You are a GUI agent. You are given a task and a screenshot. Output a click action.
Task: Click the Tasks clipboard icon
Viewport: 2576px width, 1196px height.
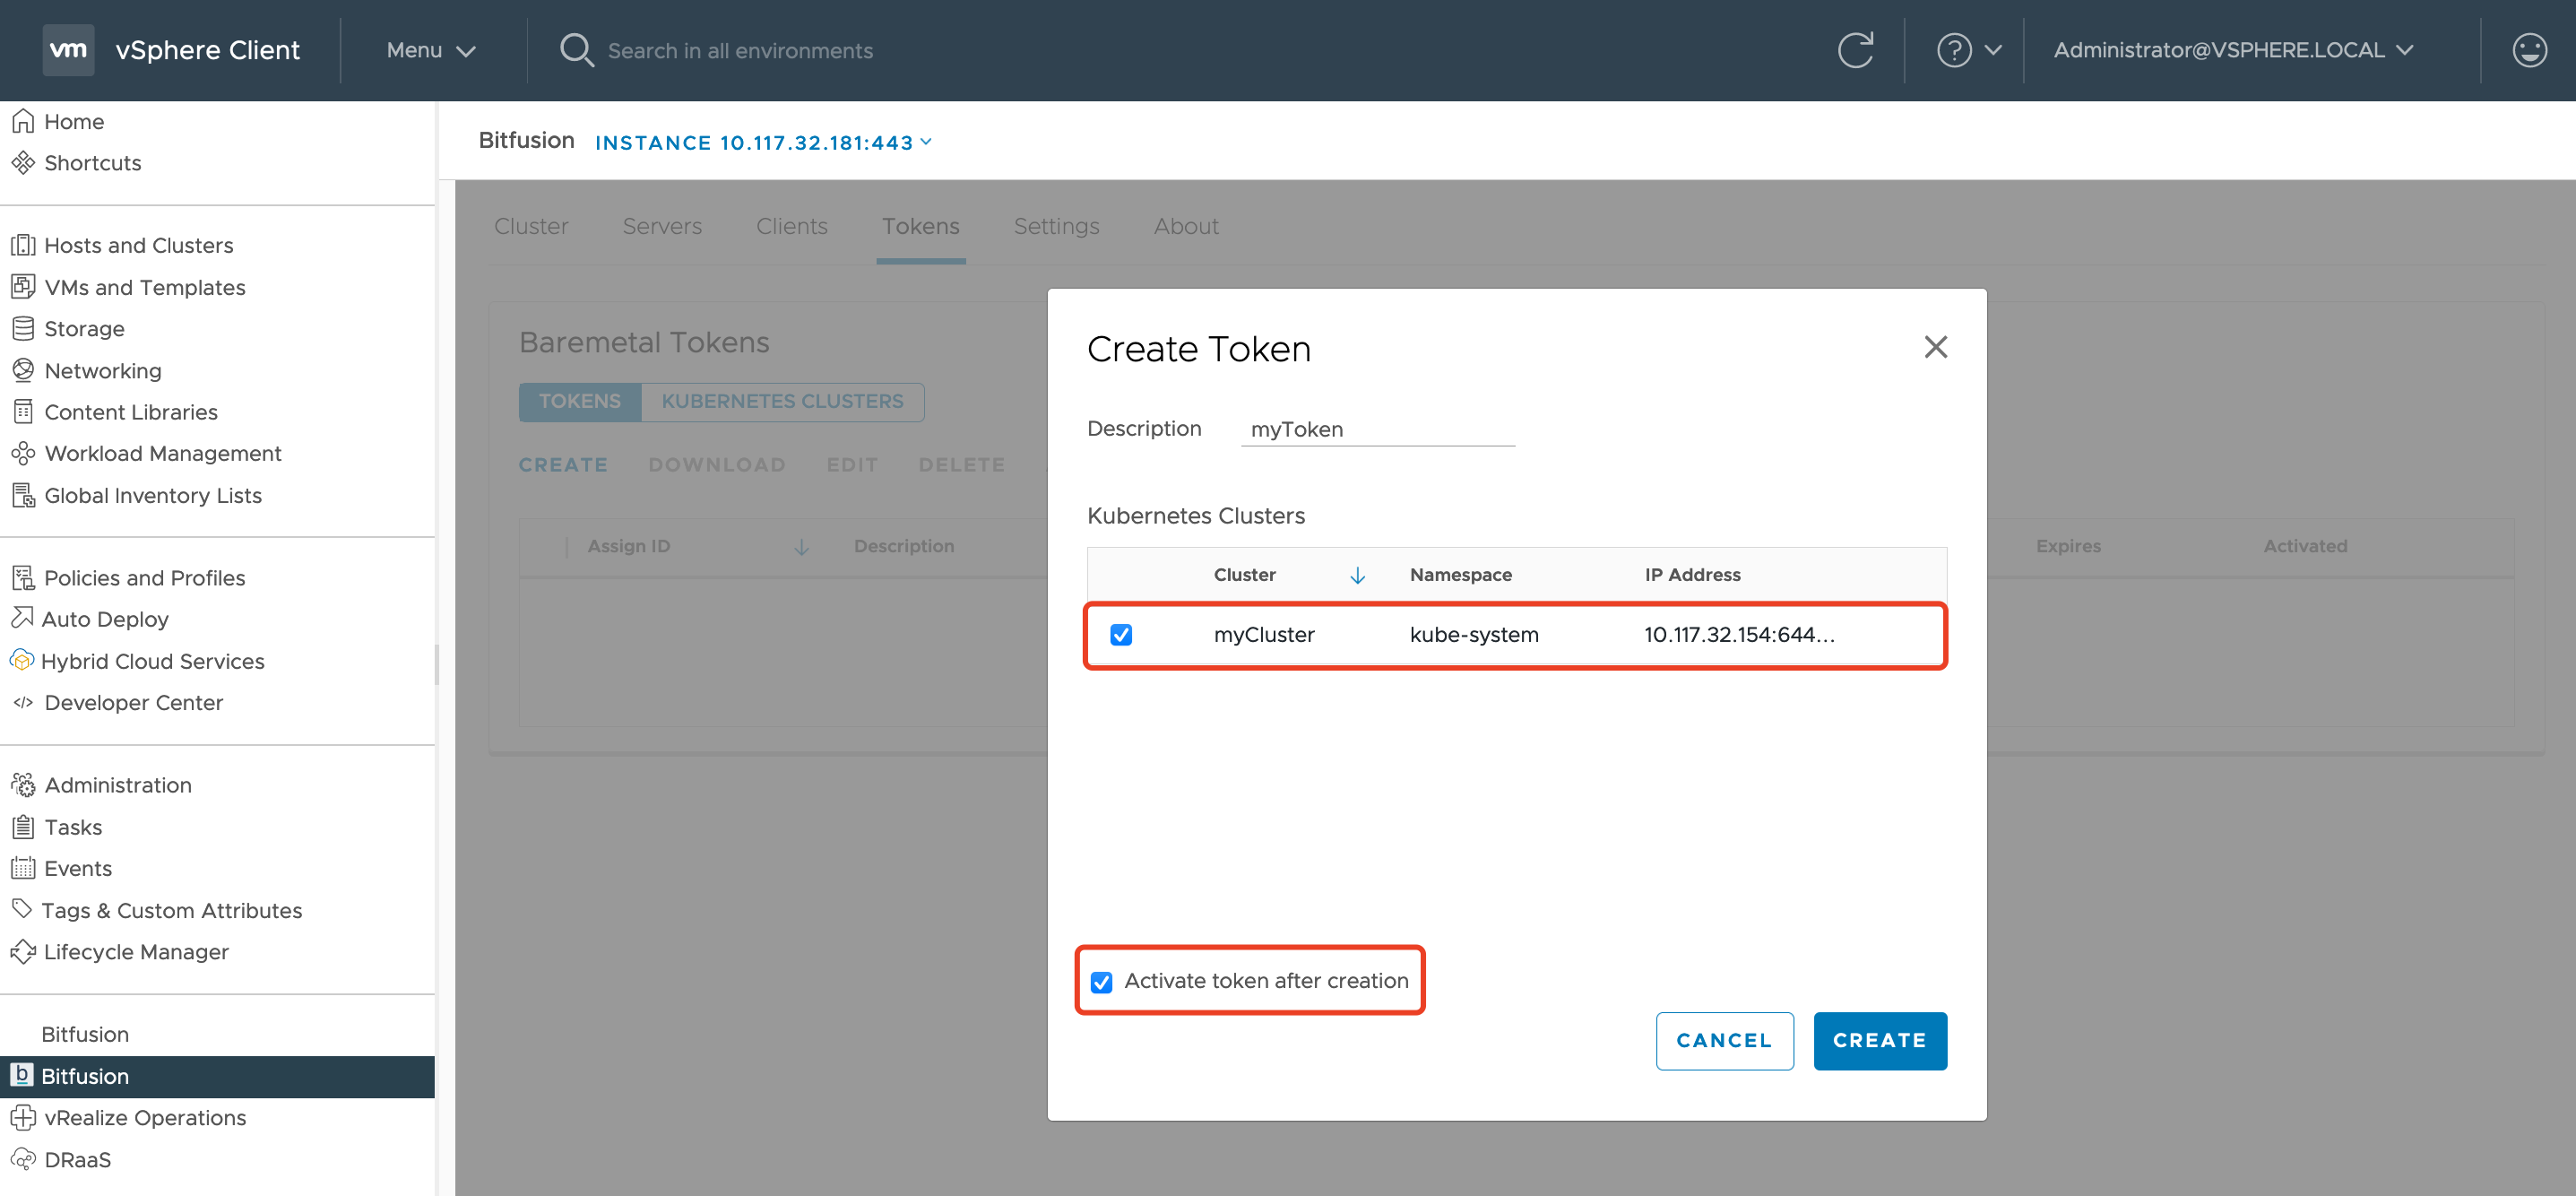point(23,827)
